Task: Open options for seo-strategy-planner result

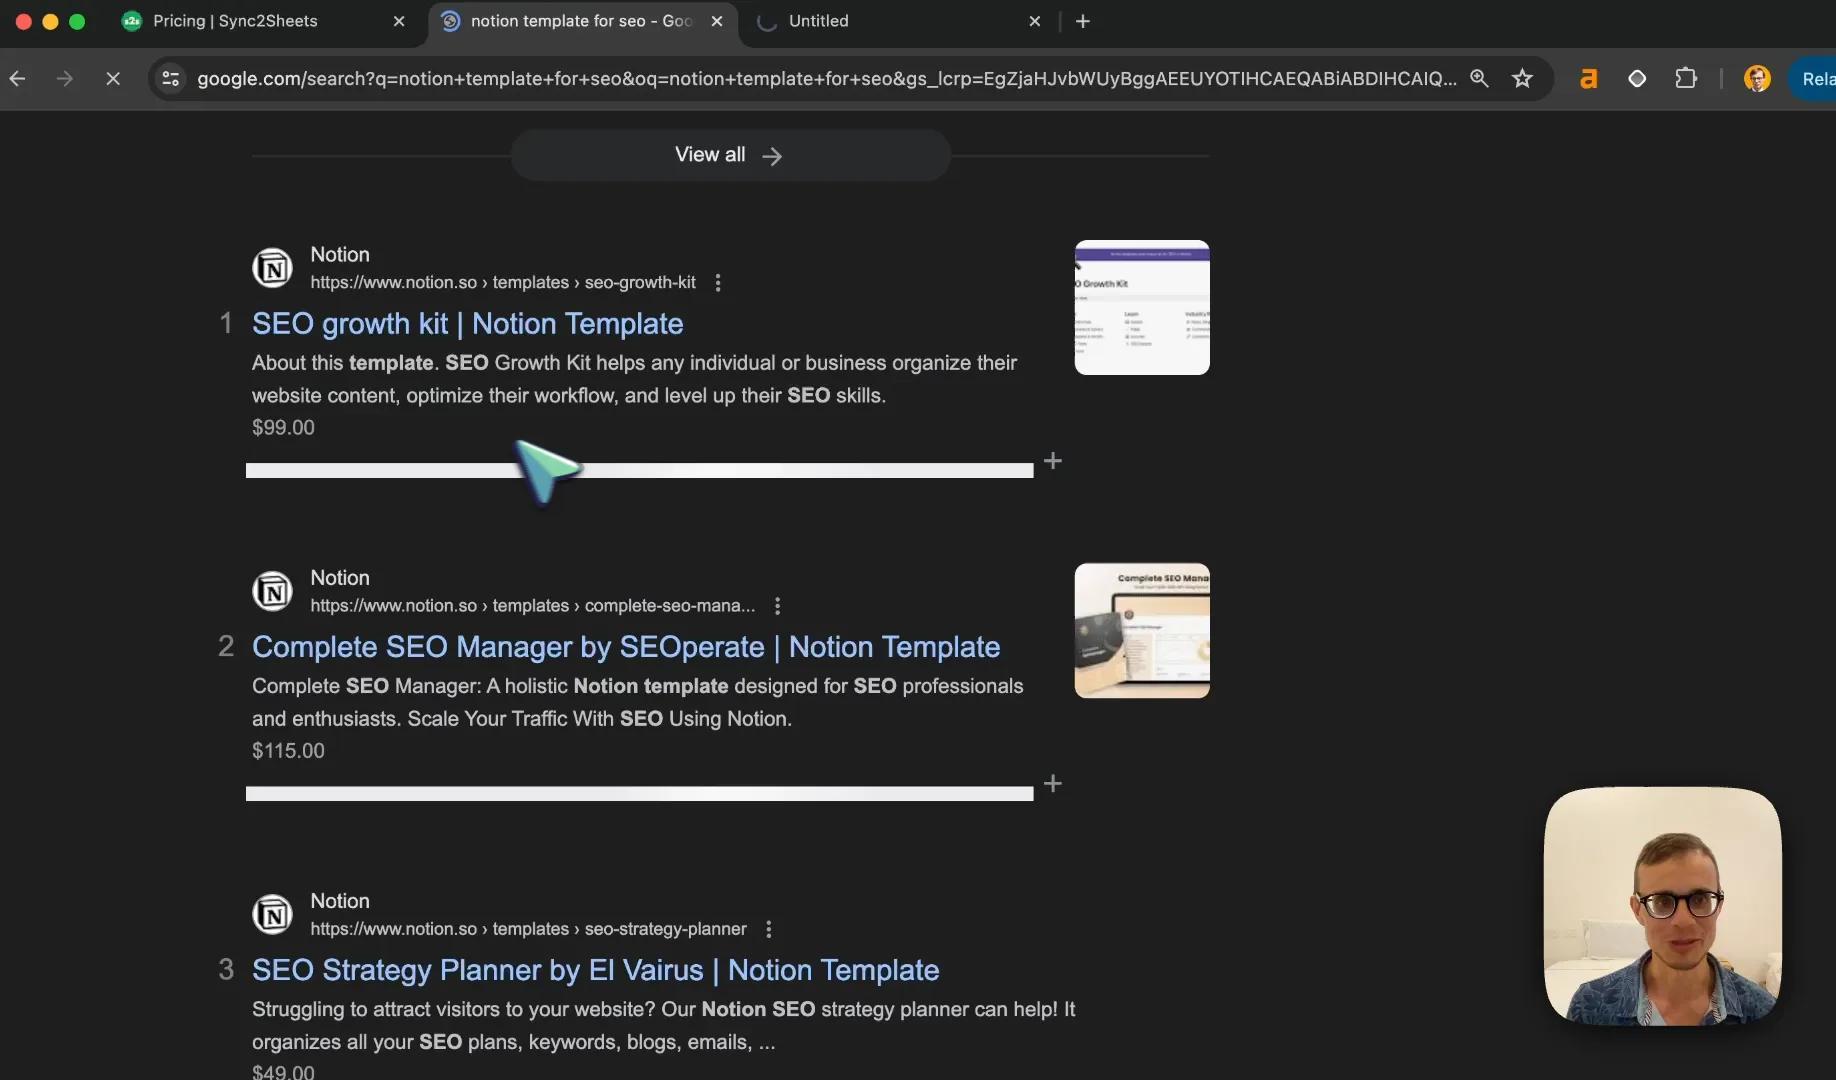Action: click(768, 929)
